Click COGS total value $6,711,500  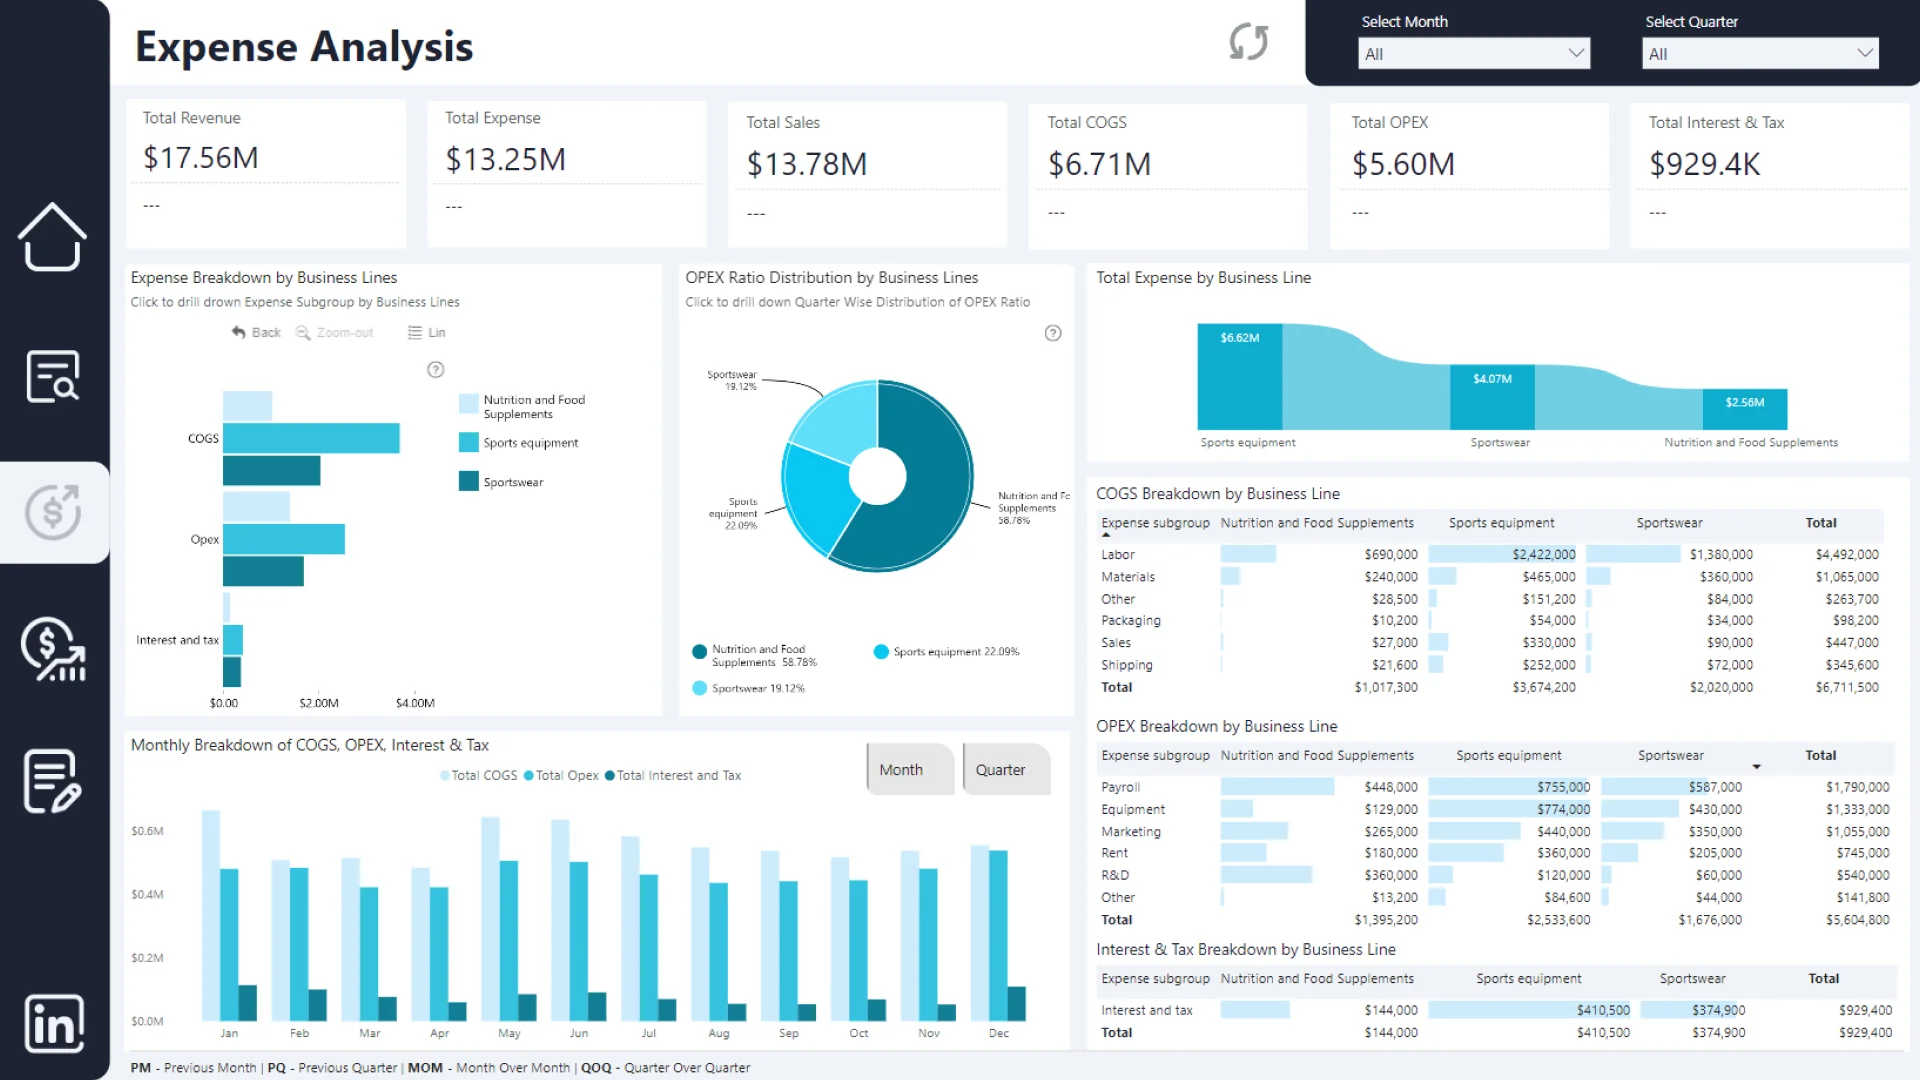coord(1847,688)
